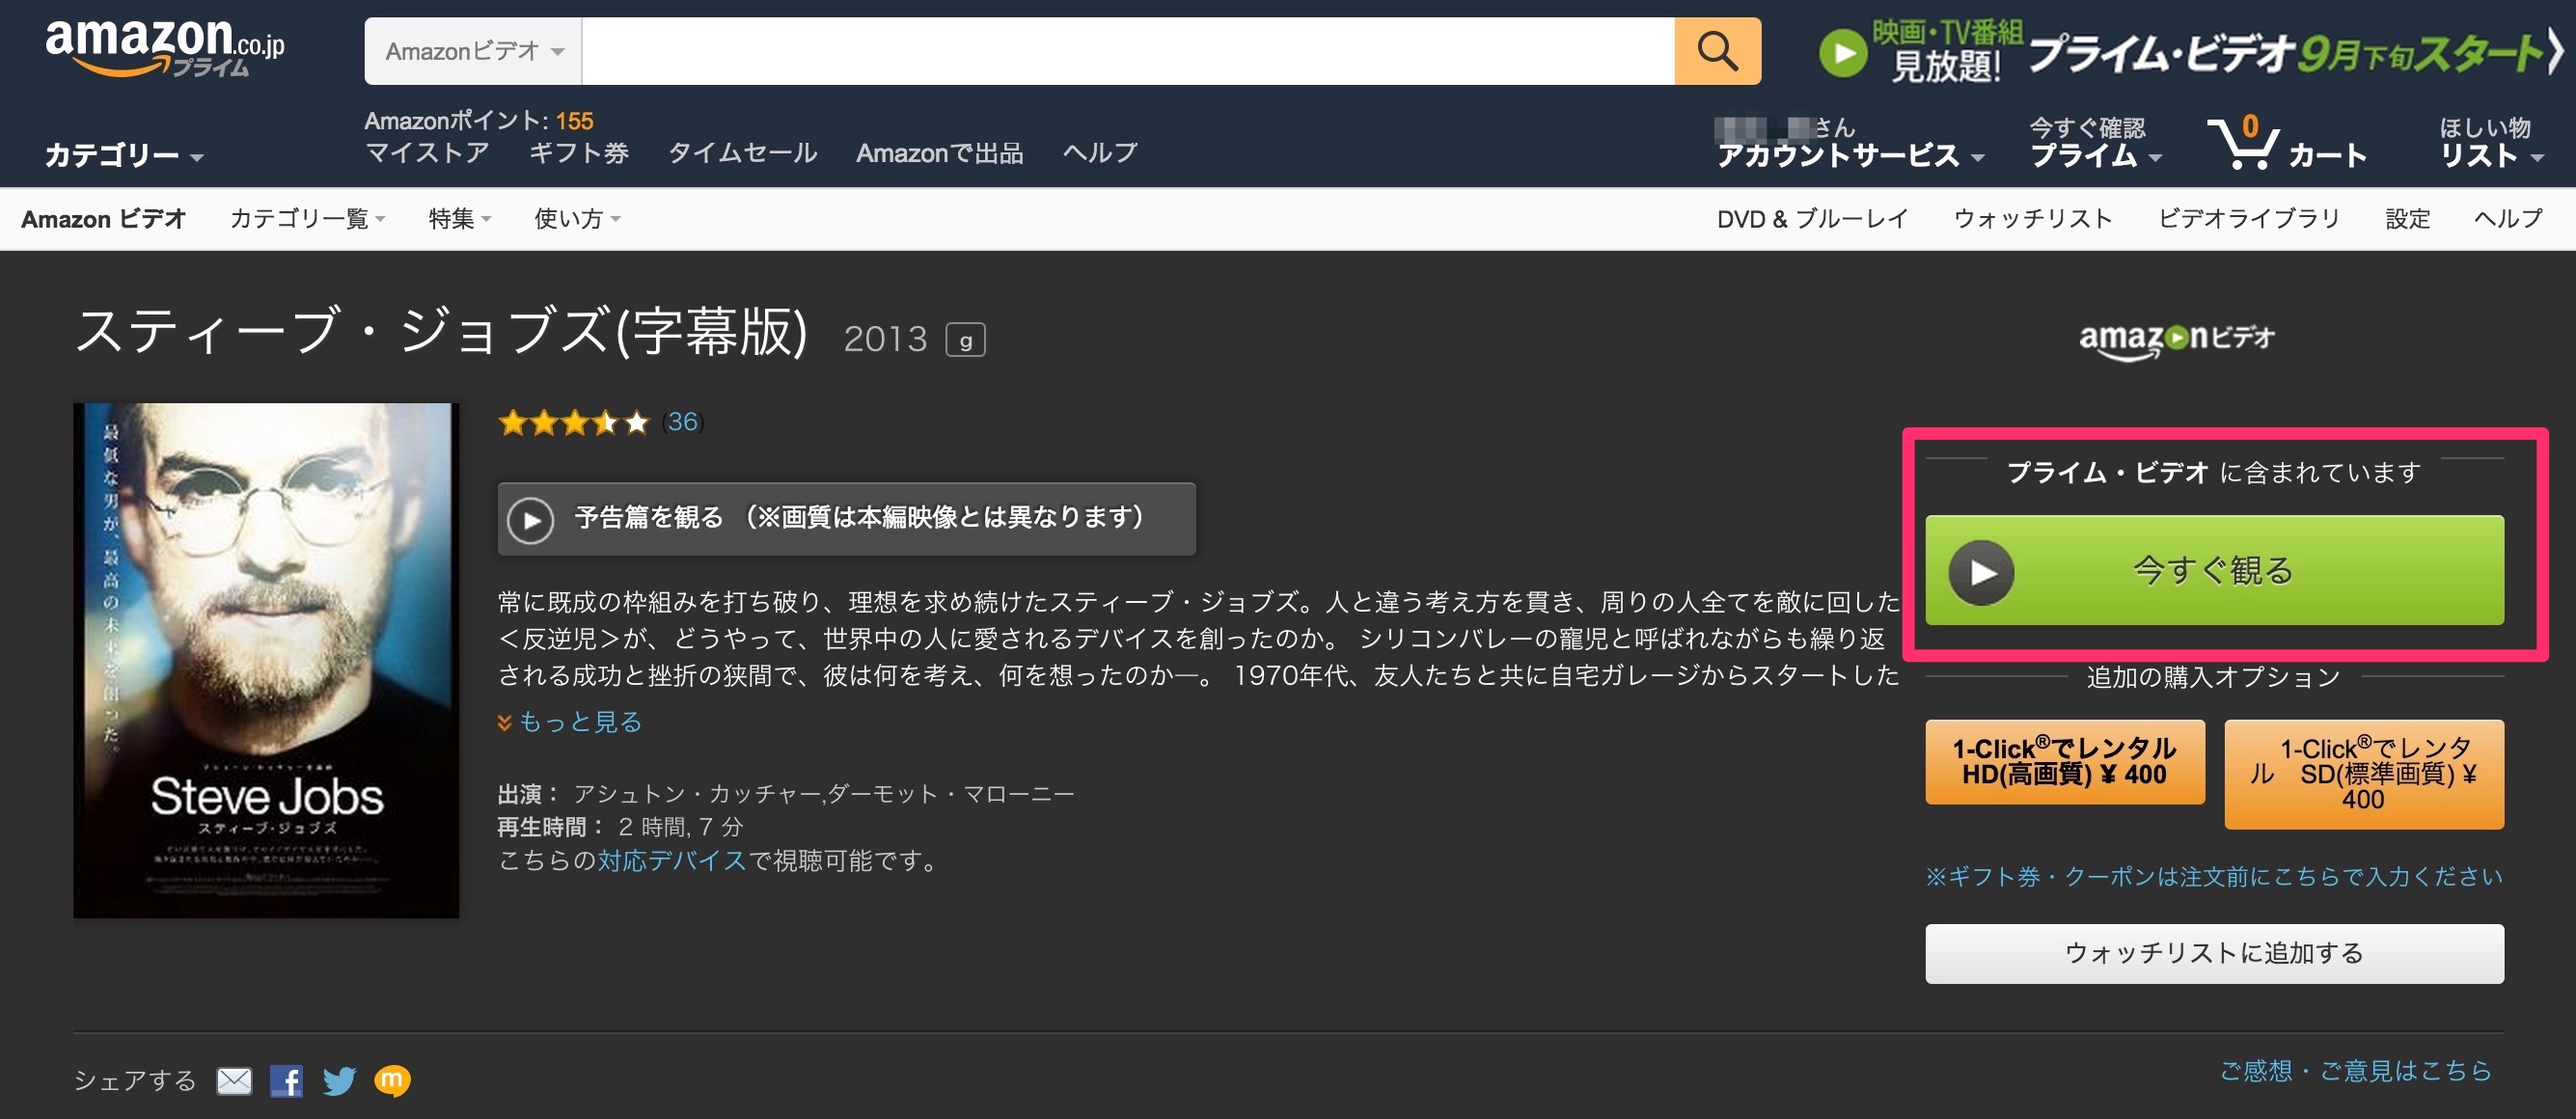Viewport: 2576px width, 1119px height.
Task: Click the G rating badge
Action: point(965,340)
